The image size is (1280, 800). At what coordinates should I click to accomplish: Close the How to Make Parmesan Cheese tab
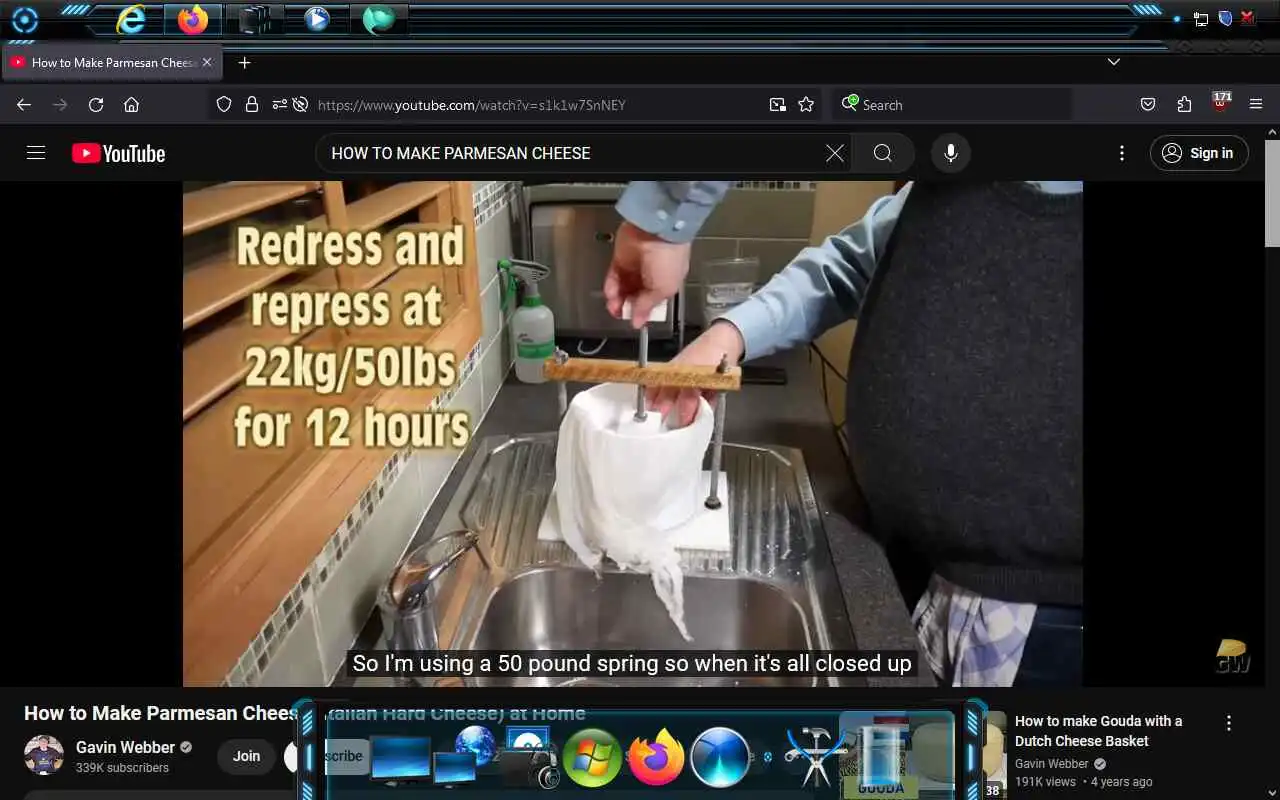click(x=207, y=62)
